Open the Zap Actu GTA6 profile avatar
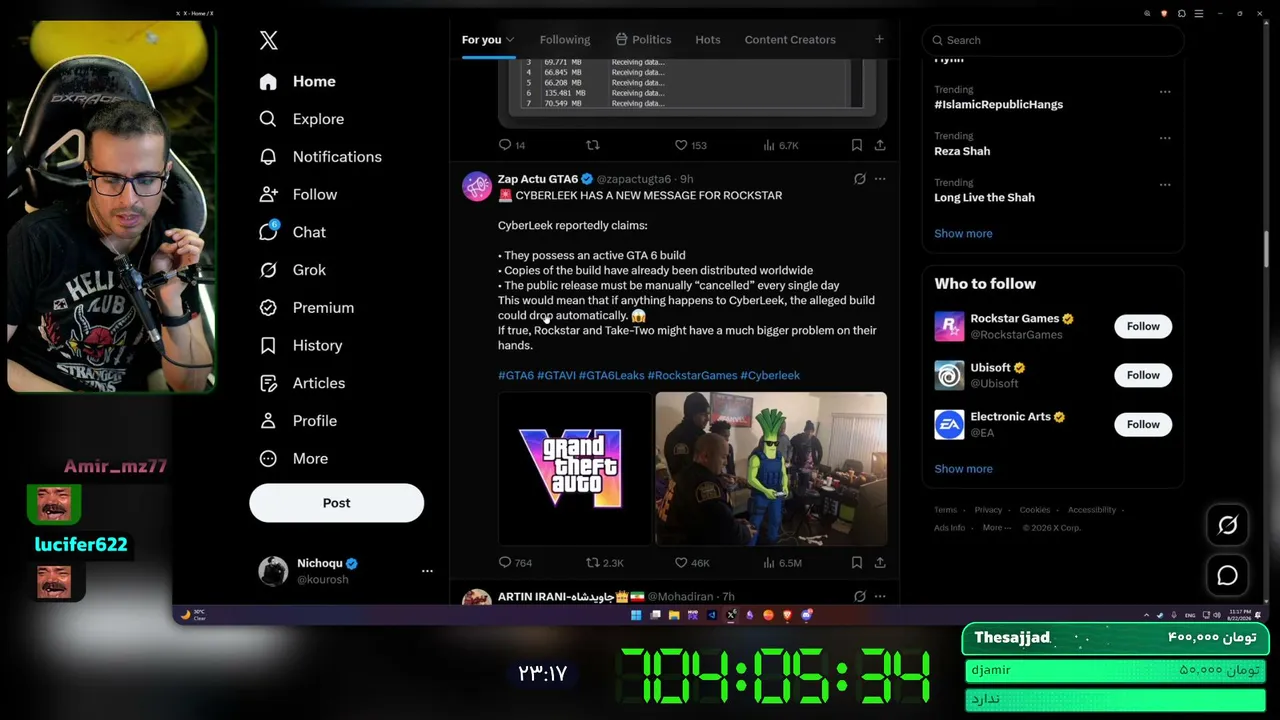The image size is (1280, 720). (477, 186)
